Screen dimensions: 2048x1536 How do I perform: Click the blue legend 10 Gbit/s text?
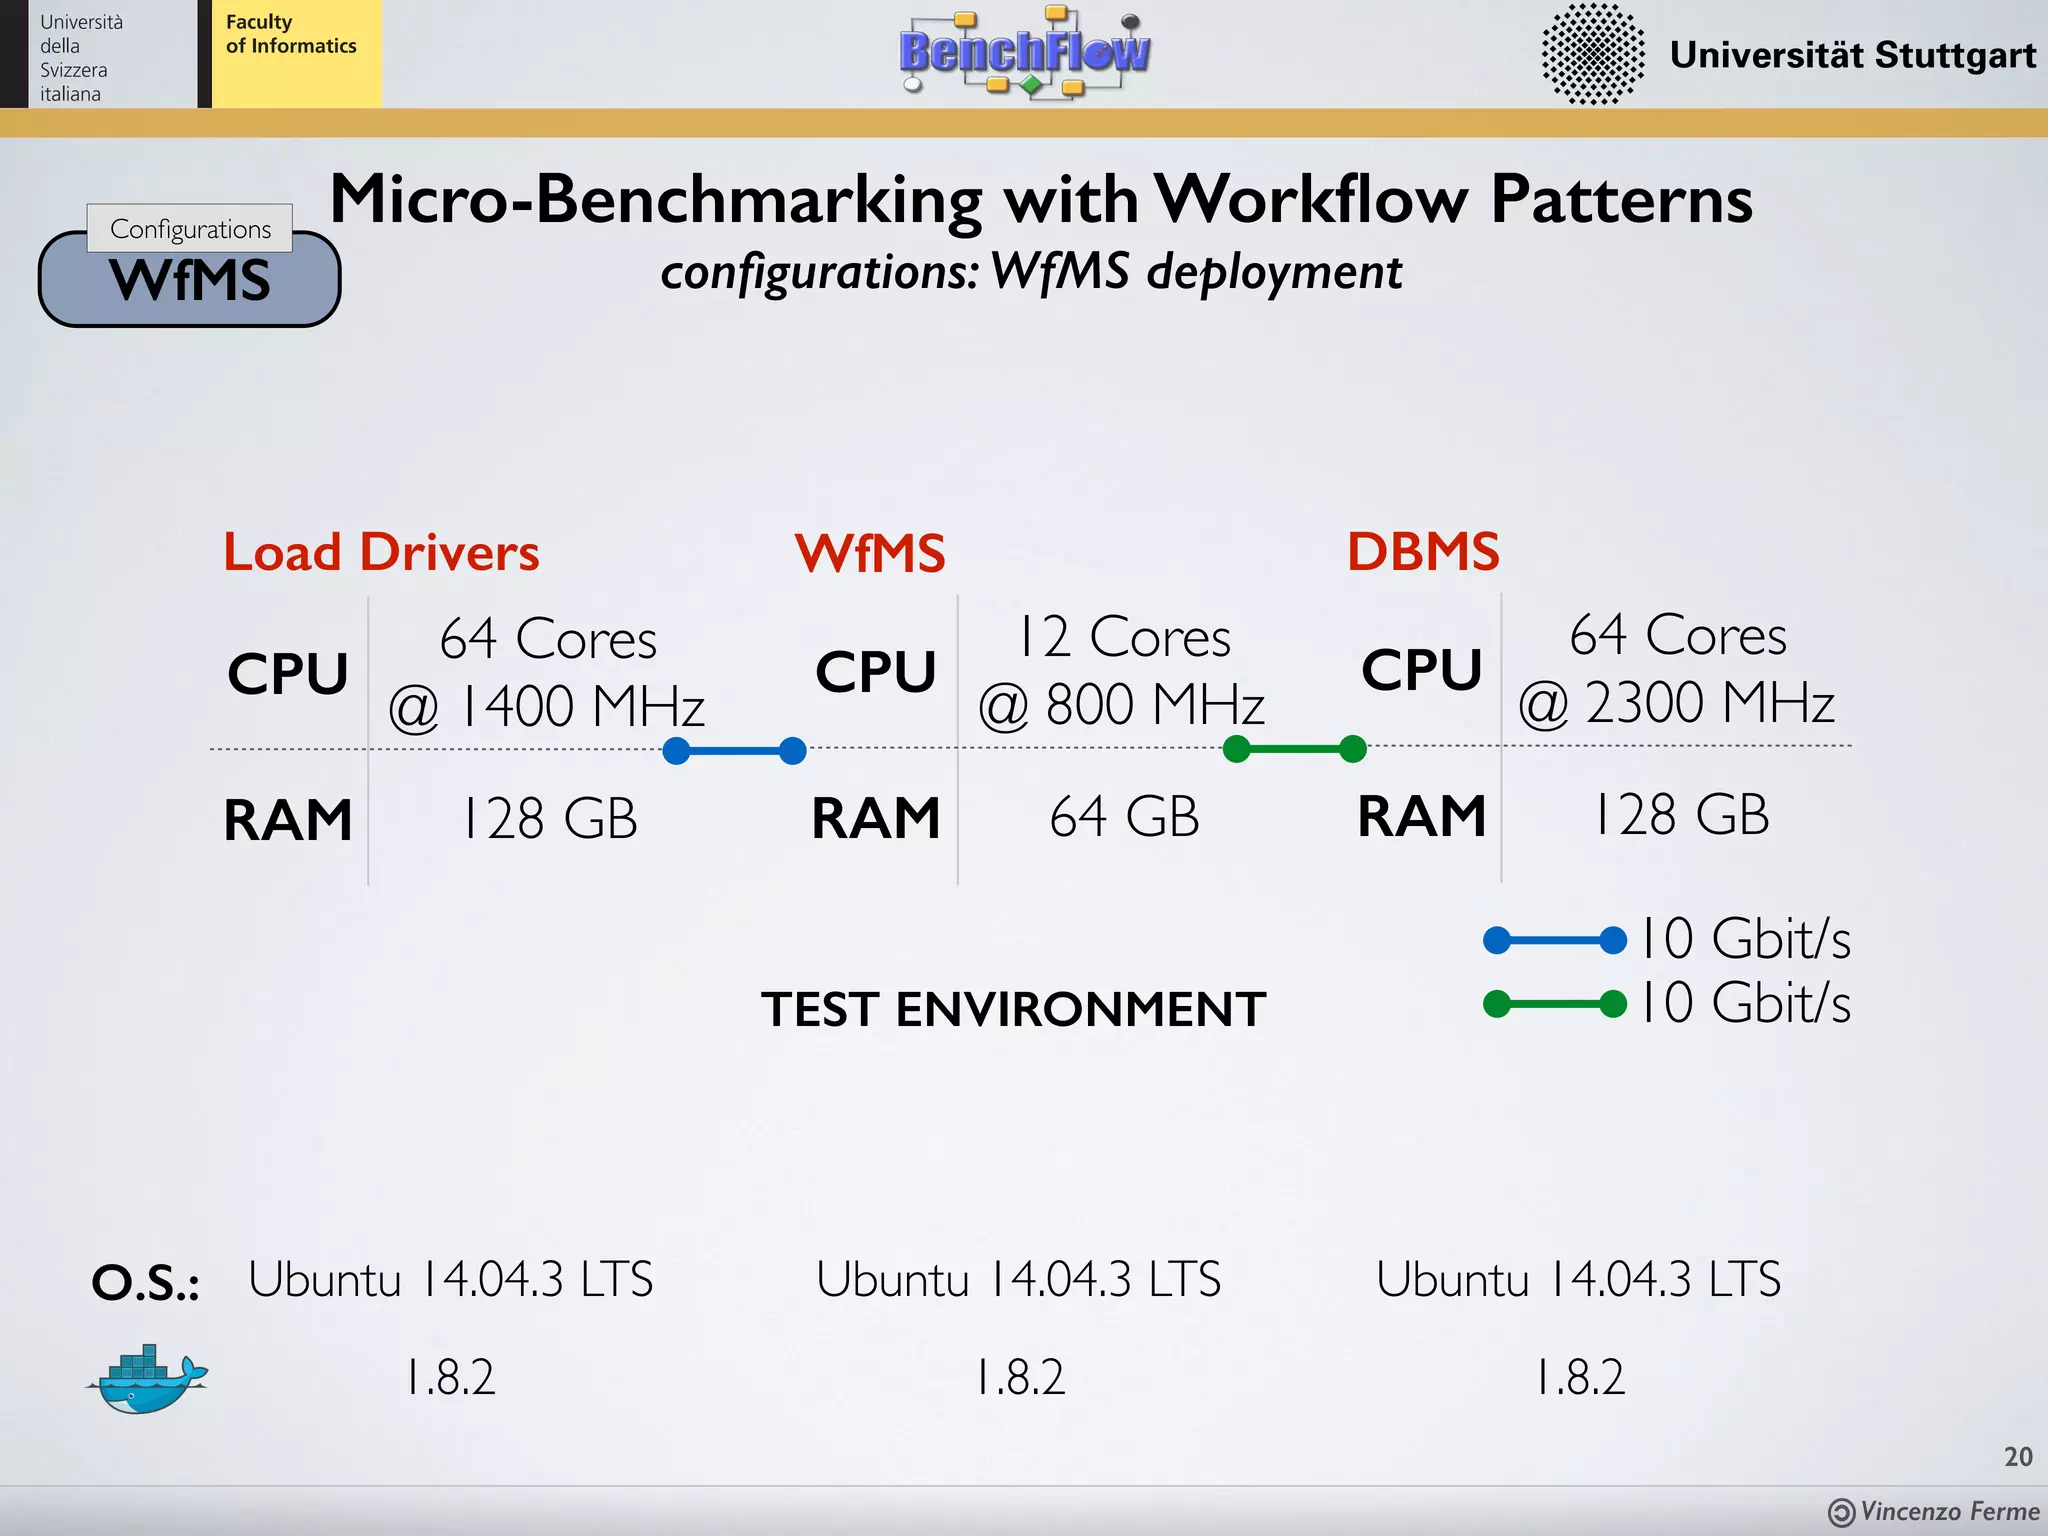(1746, 939)
